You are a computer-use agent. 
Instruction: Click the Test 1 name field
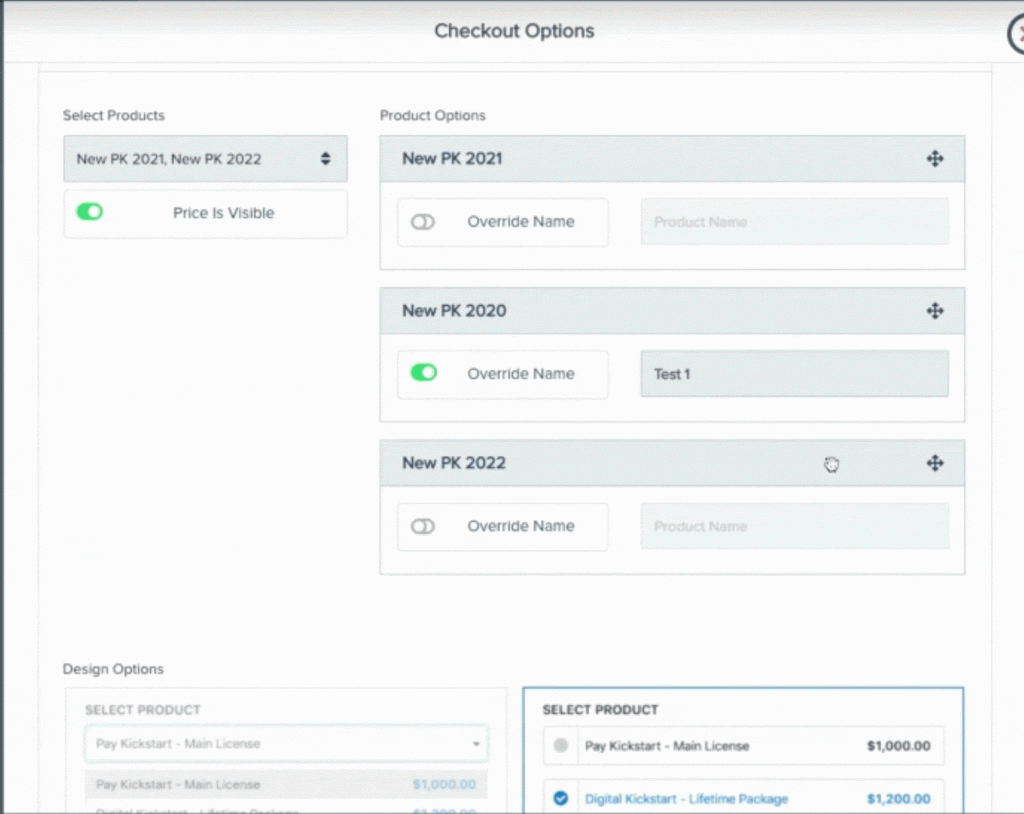(x=794, y=374)
